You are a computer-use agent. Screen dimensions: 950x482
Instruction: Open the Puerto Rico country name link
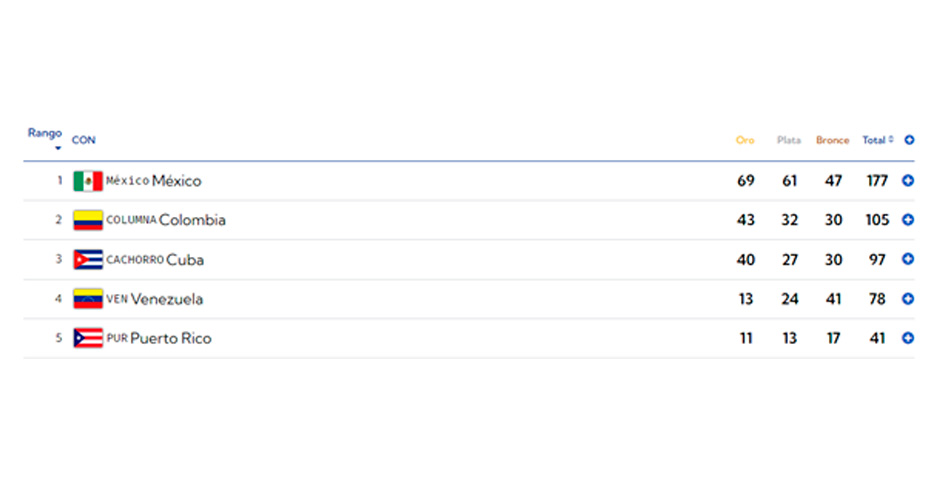click(171, 338)
